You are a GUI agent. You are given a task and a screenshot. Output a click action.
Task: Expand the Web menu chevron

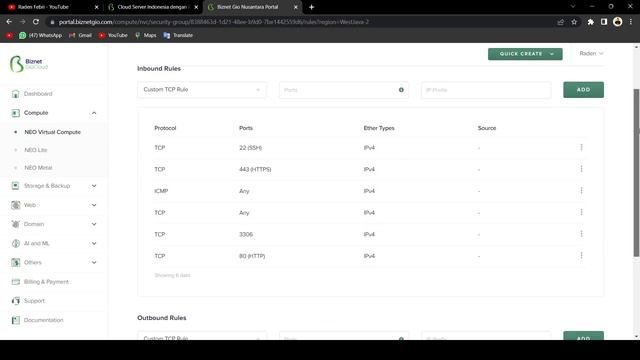pos(94,205)
